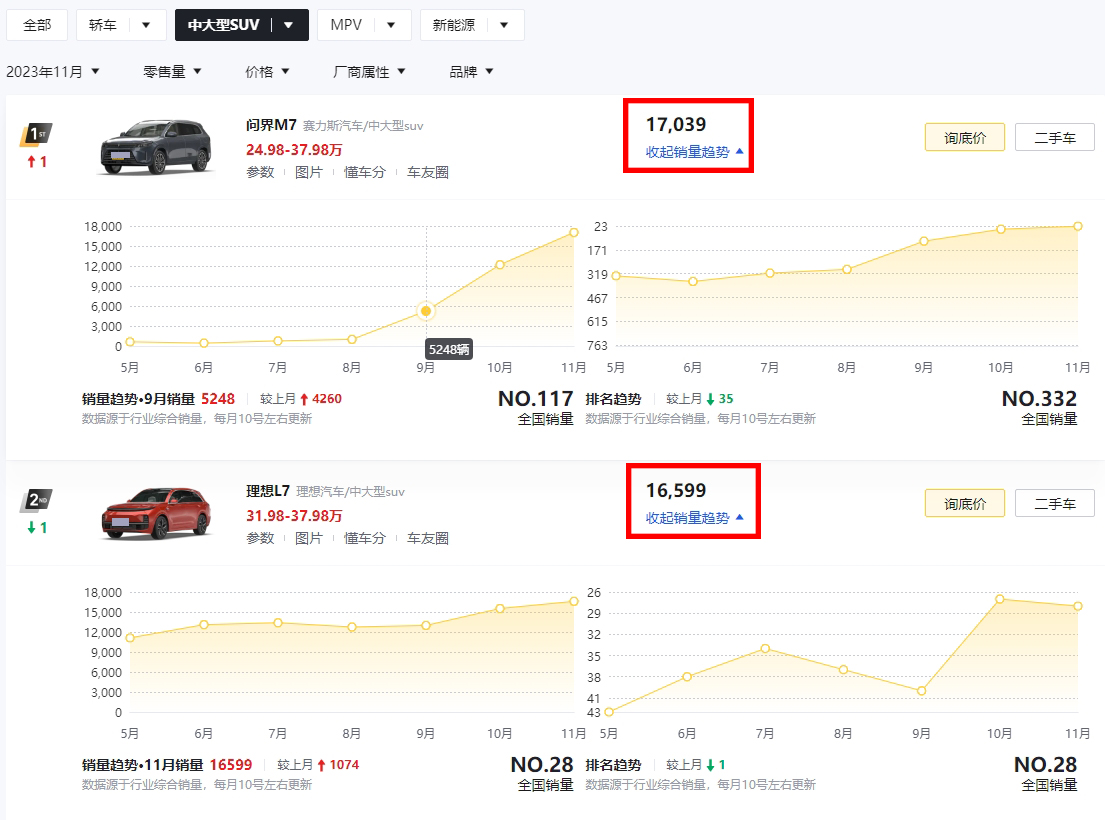The width and height of the screenshot is (1105, 820).
Task: Open 车友圈 for 问界M7
Action: point(428,173)
